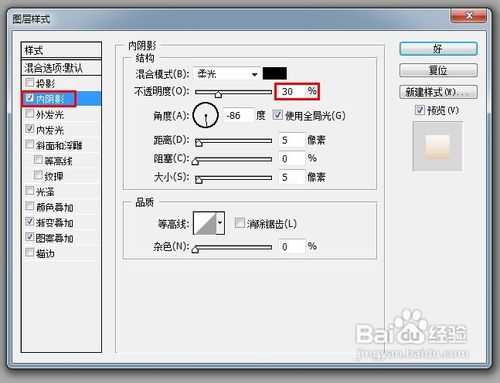Click the 大小 size value field

pyautogui.click(x=292, y=177)
